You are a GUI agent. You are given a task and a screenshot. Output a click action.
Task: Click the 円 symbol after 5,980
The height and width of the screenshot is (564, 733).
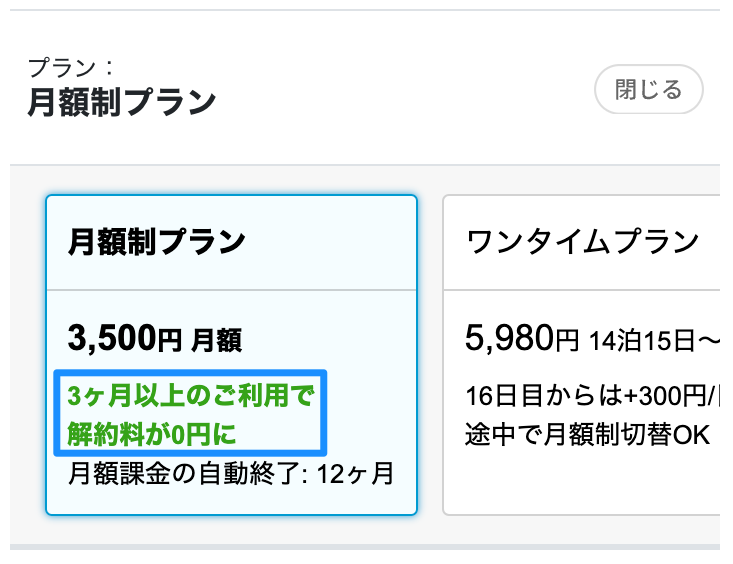(566, 341)
